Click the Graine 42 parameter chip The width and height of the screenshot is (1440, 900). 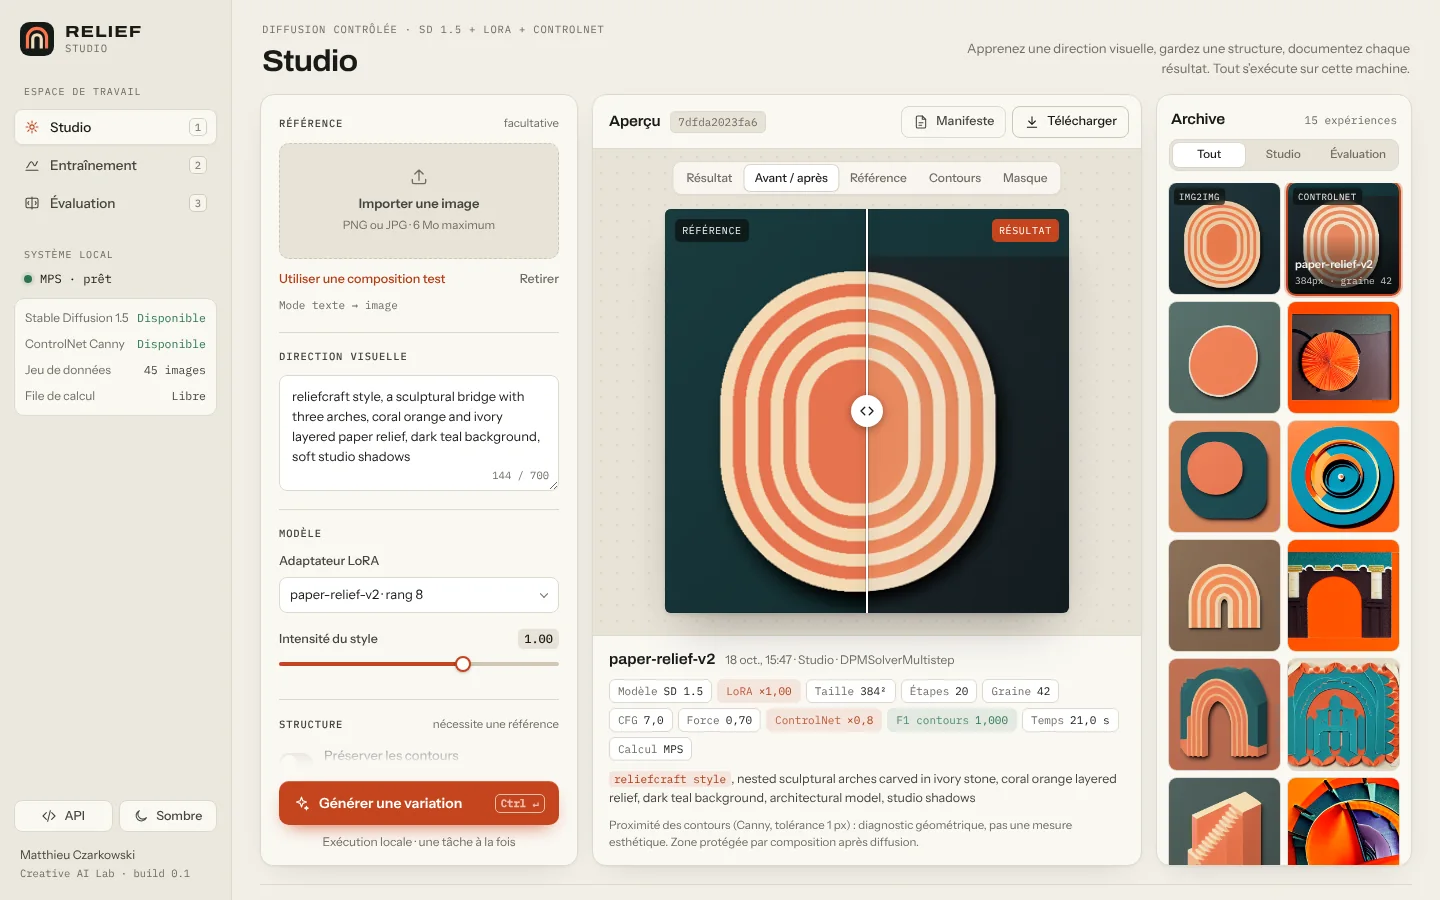tap(1020, 691)
